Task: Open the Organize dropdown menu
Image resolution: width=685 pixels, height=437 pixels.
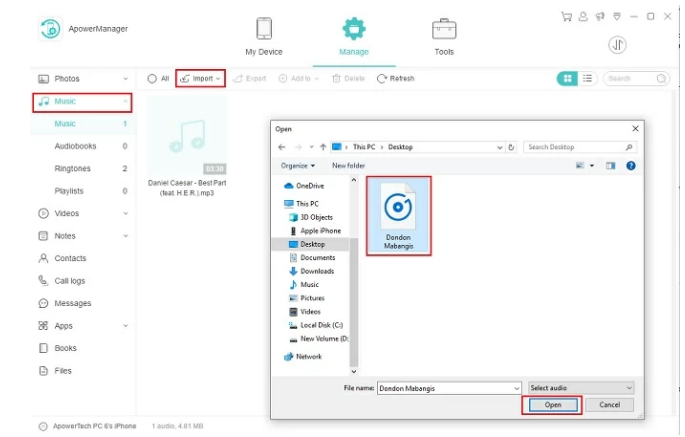Action: [297, 165]
